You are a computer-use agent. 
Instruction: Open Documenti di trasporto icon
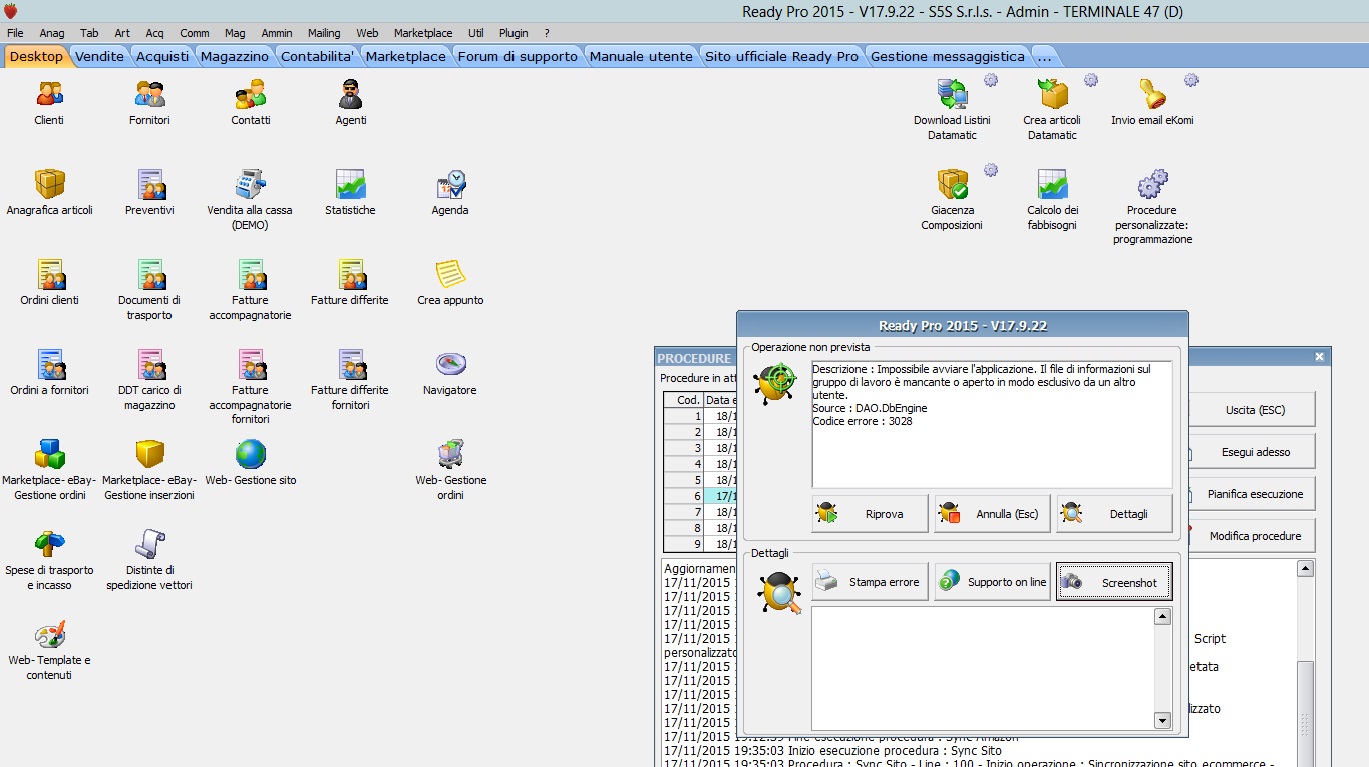click(150, 275)
